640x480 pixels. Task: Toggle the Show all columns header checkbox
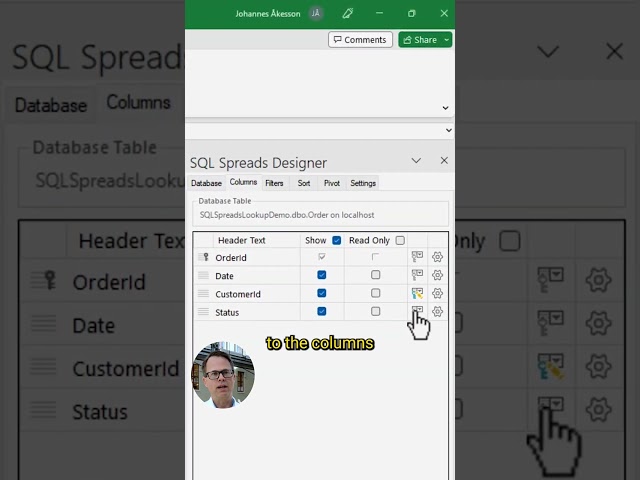337,240
